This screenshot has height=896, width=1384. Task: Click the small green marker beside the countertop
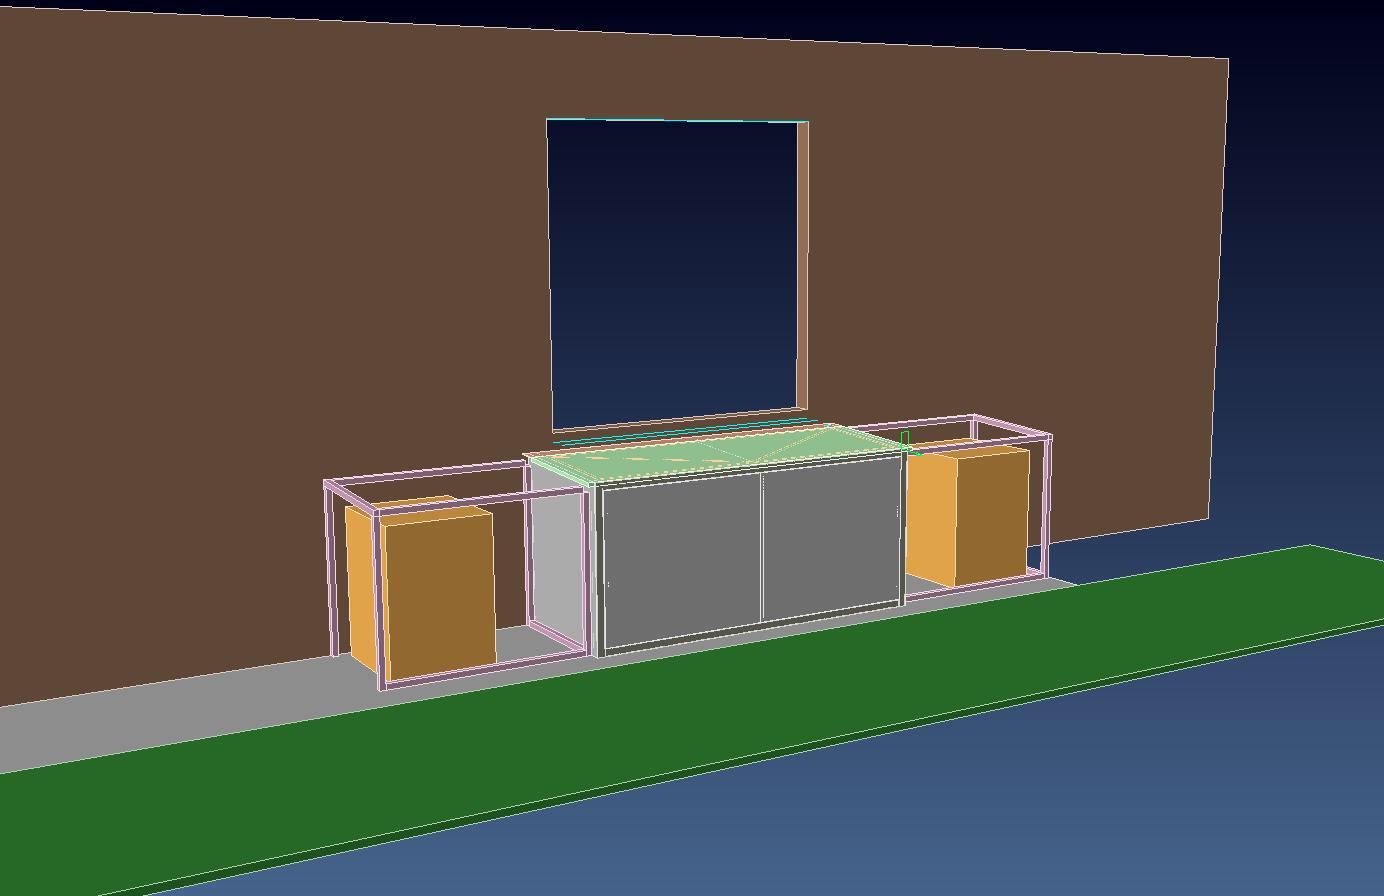coord(905,440)
